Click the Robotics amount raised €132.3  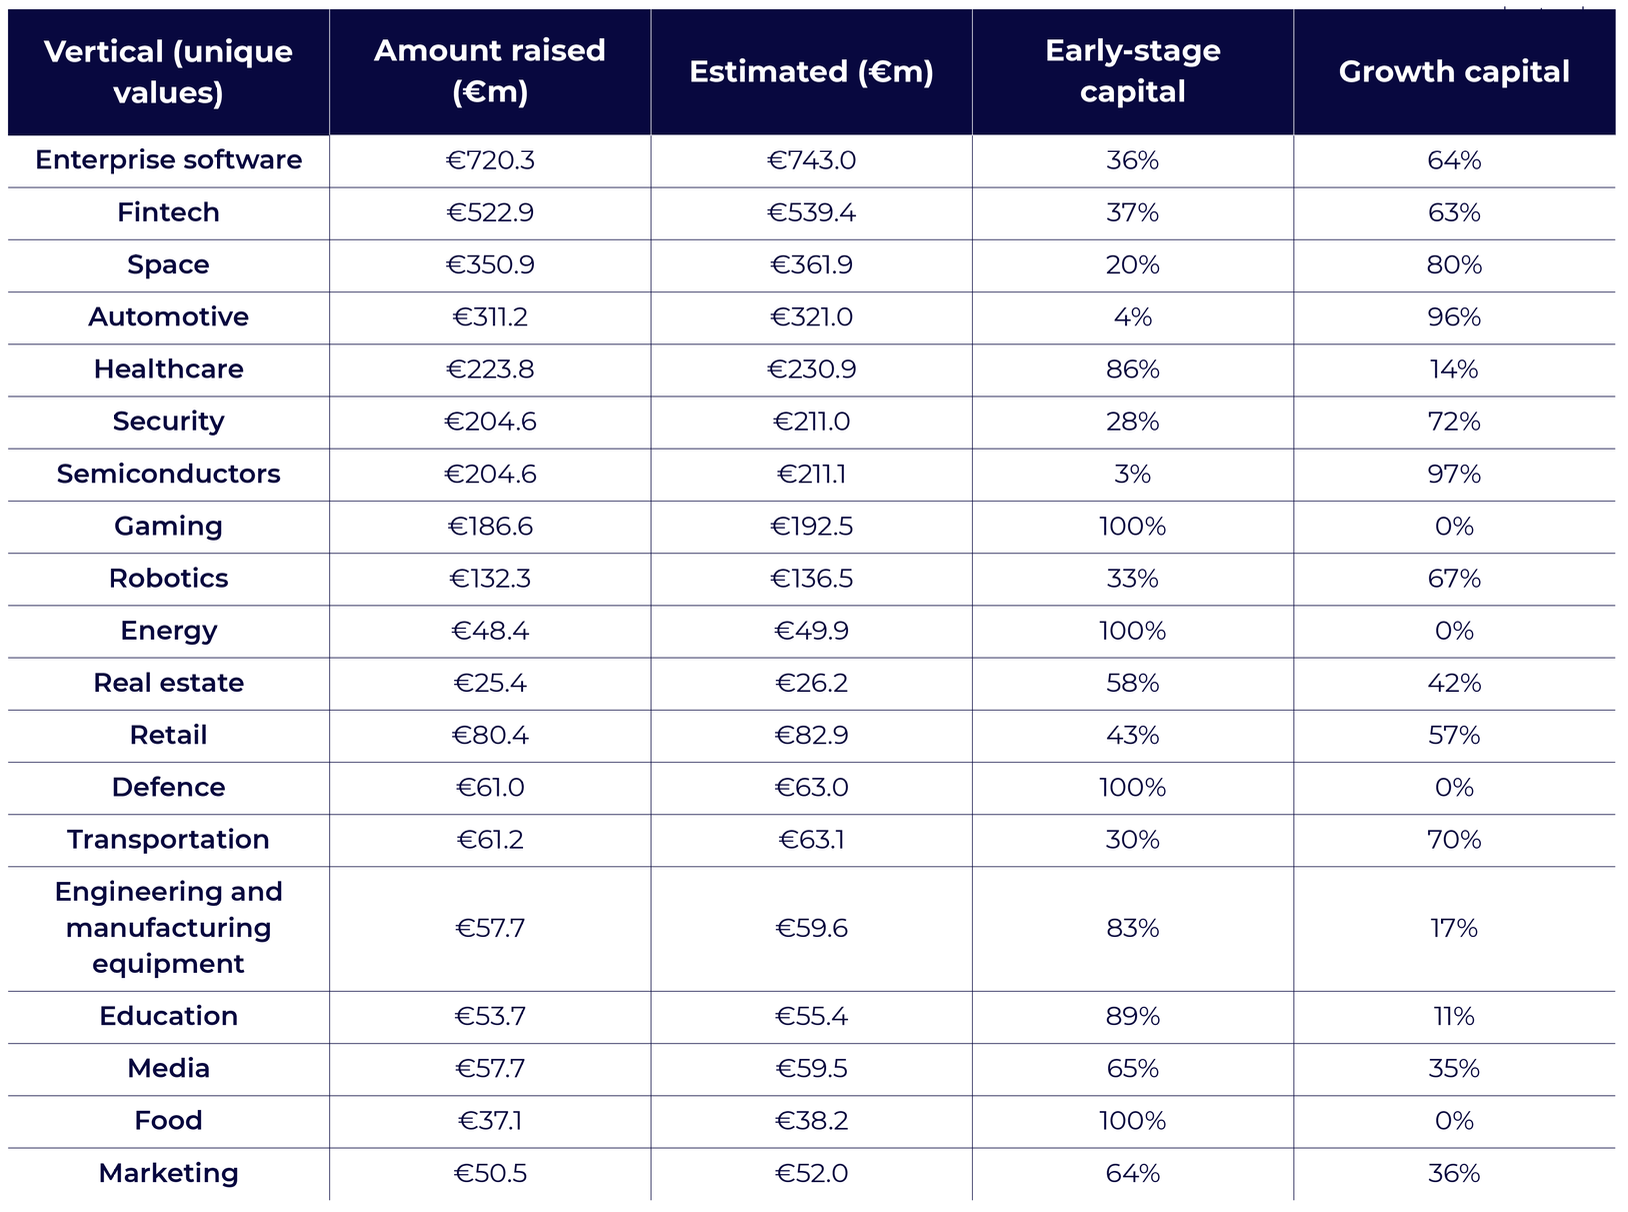pos(490,578)
